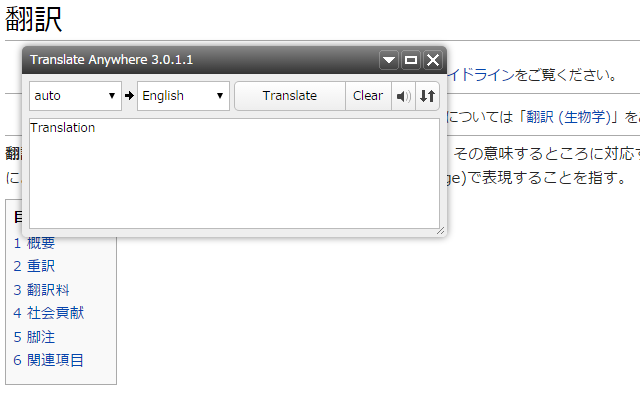Open contents link 3 翻訳料
This screenshot has height=400, width=640.
tap(41, 290)
